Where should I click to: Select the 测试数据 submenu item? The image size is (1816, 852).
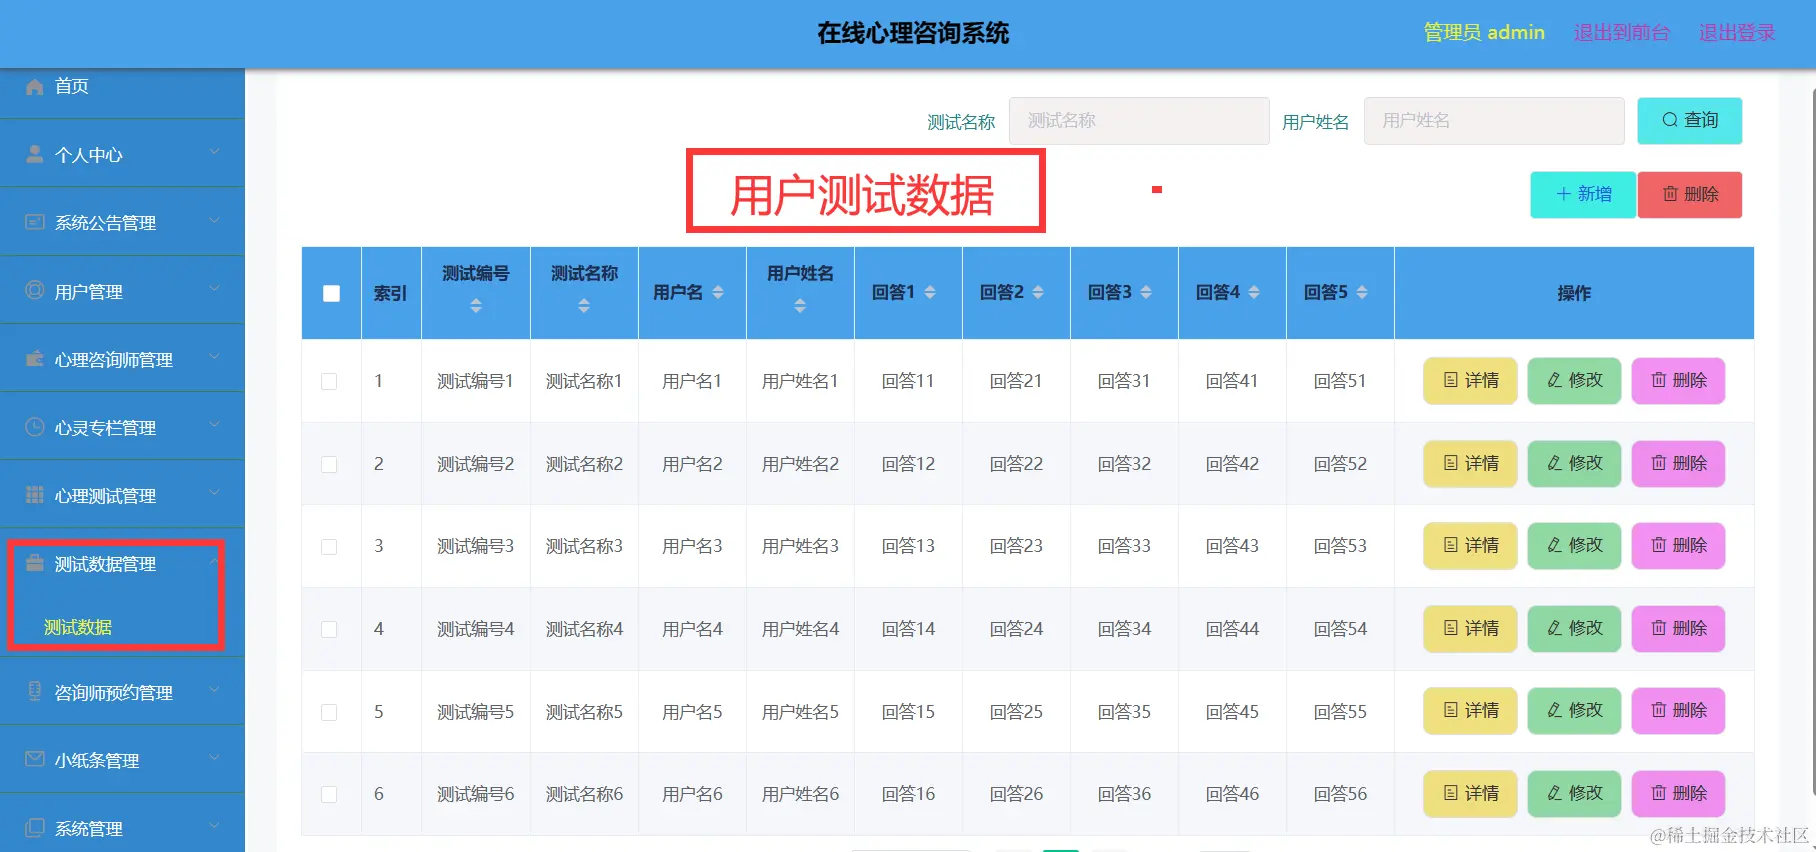pyautogui.click(x=78, y=627)
